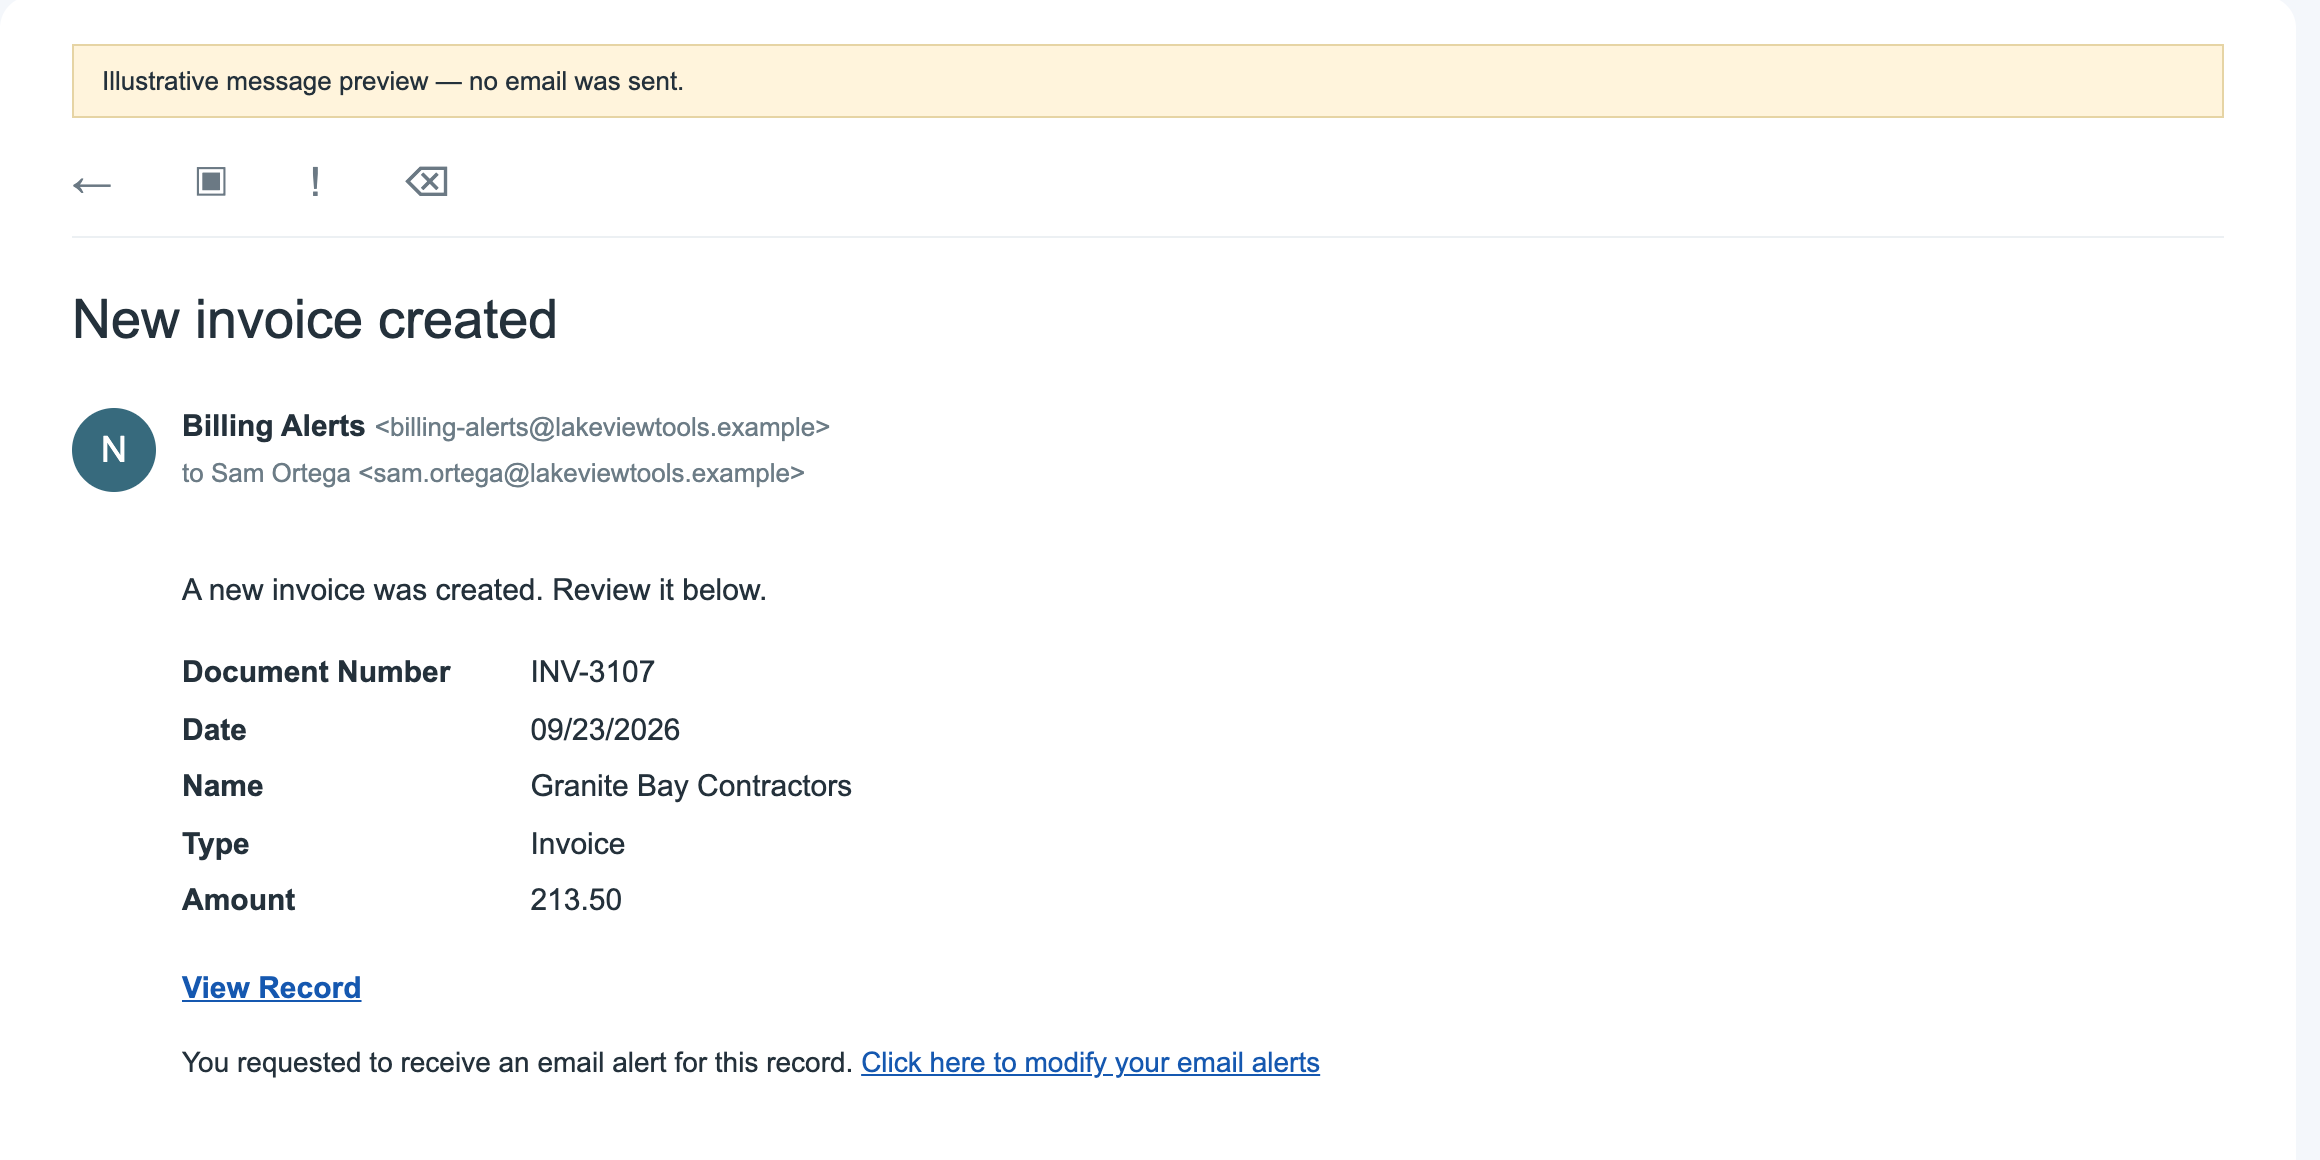Click the sender avatar with letter N

[x=114, y=450]
